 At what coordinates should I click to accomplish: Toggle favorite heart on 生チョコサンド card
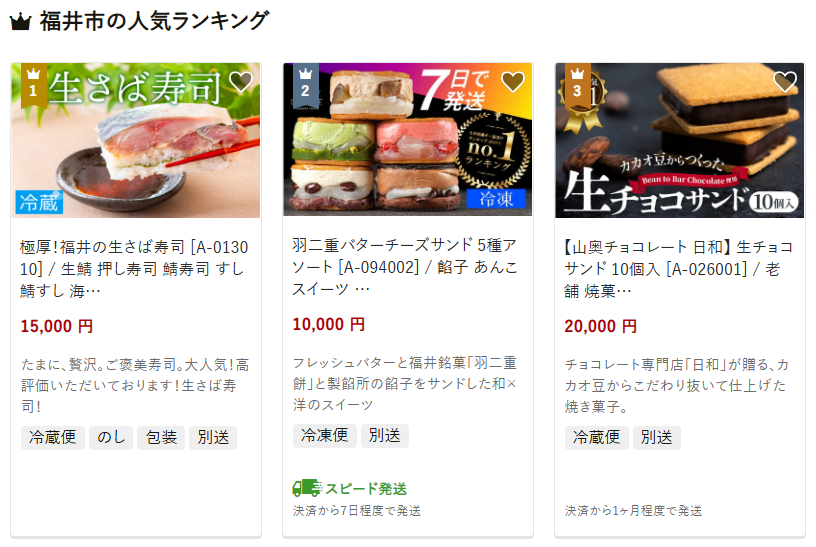(785, 82)
